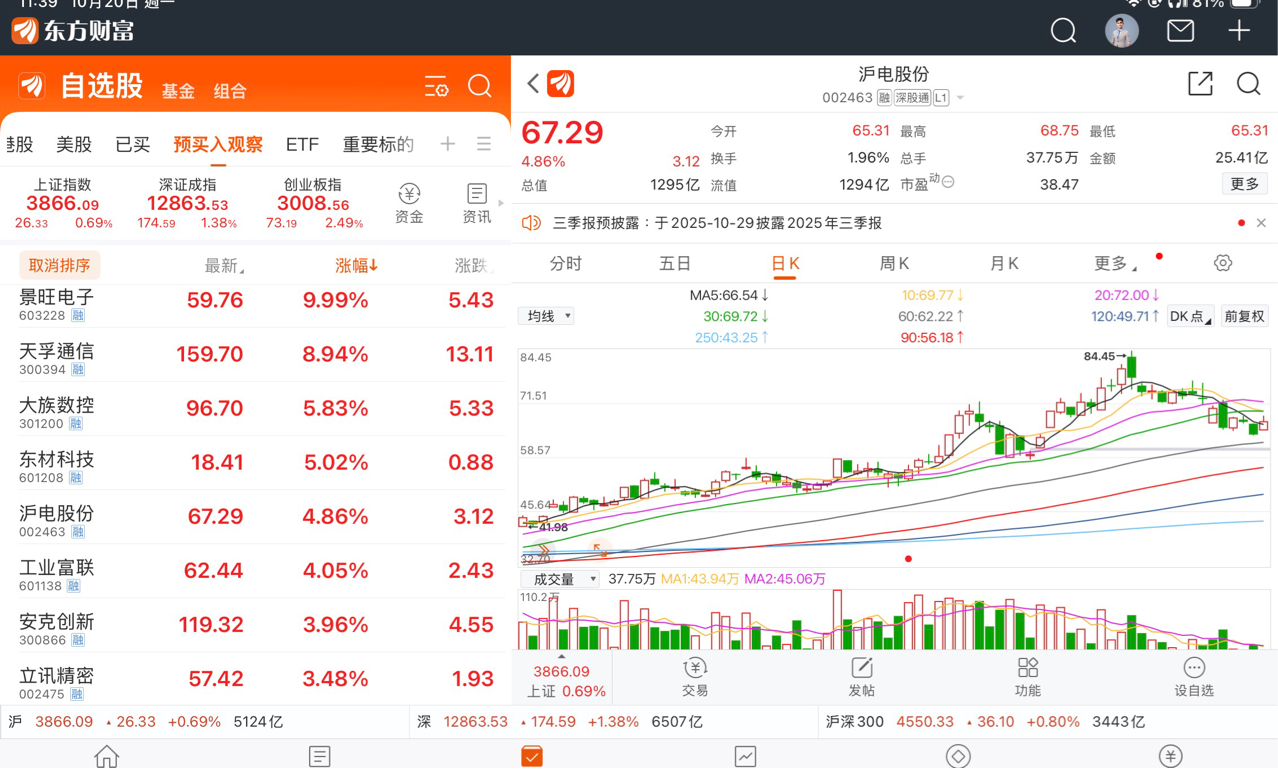Viewport: 1278px width, 769px height.
Task: Switch to 组合 section
Action: point(230,91)
